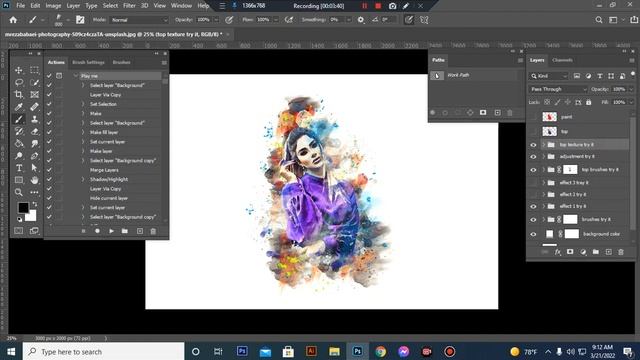Collapse the 'Play me' action

(x=76, y=76)
